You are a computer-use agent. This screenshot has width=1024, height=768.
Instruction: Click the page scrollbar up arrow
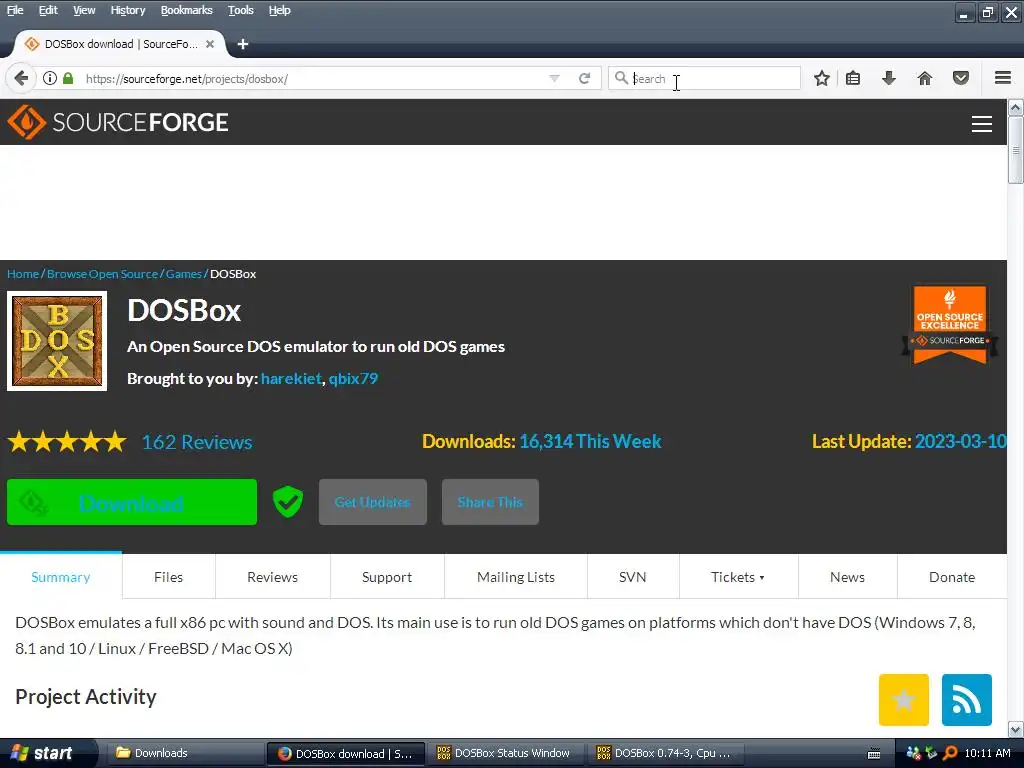pyautogui.click(x=1016, y=107)
